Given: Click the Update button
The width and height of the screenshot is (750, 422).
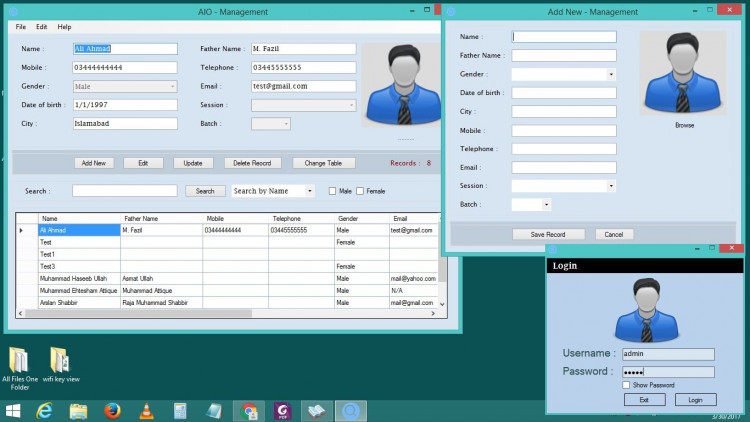Looking at the screenshot, I should click(x=193, y=163).
